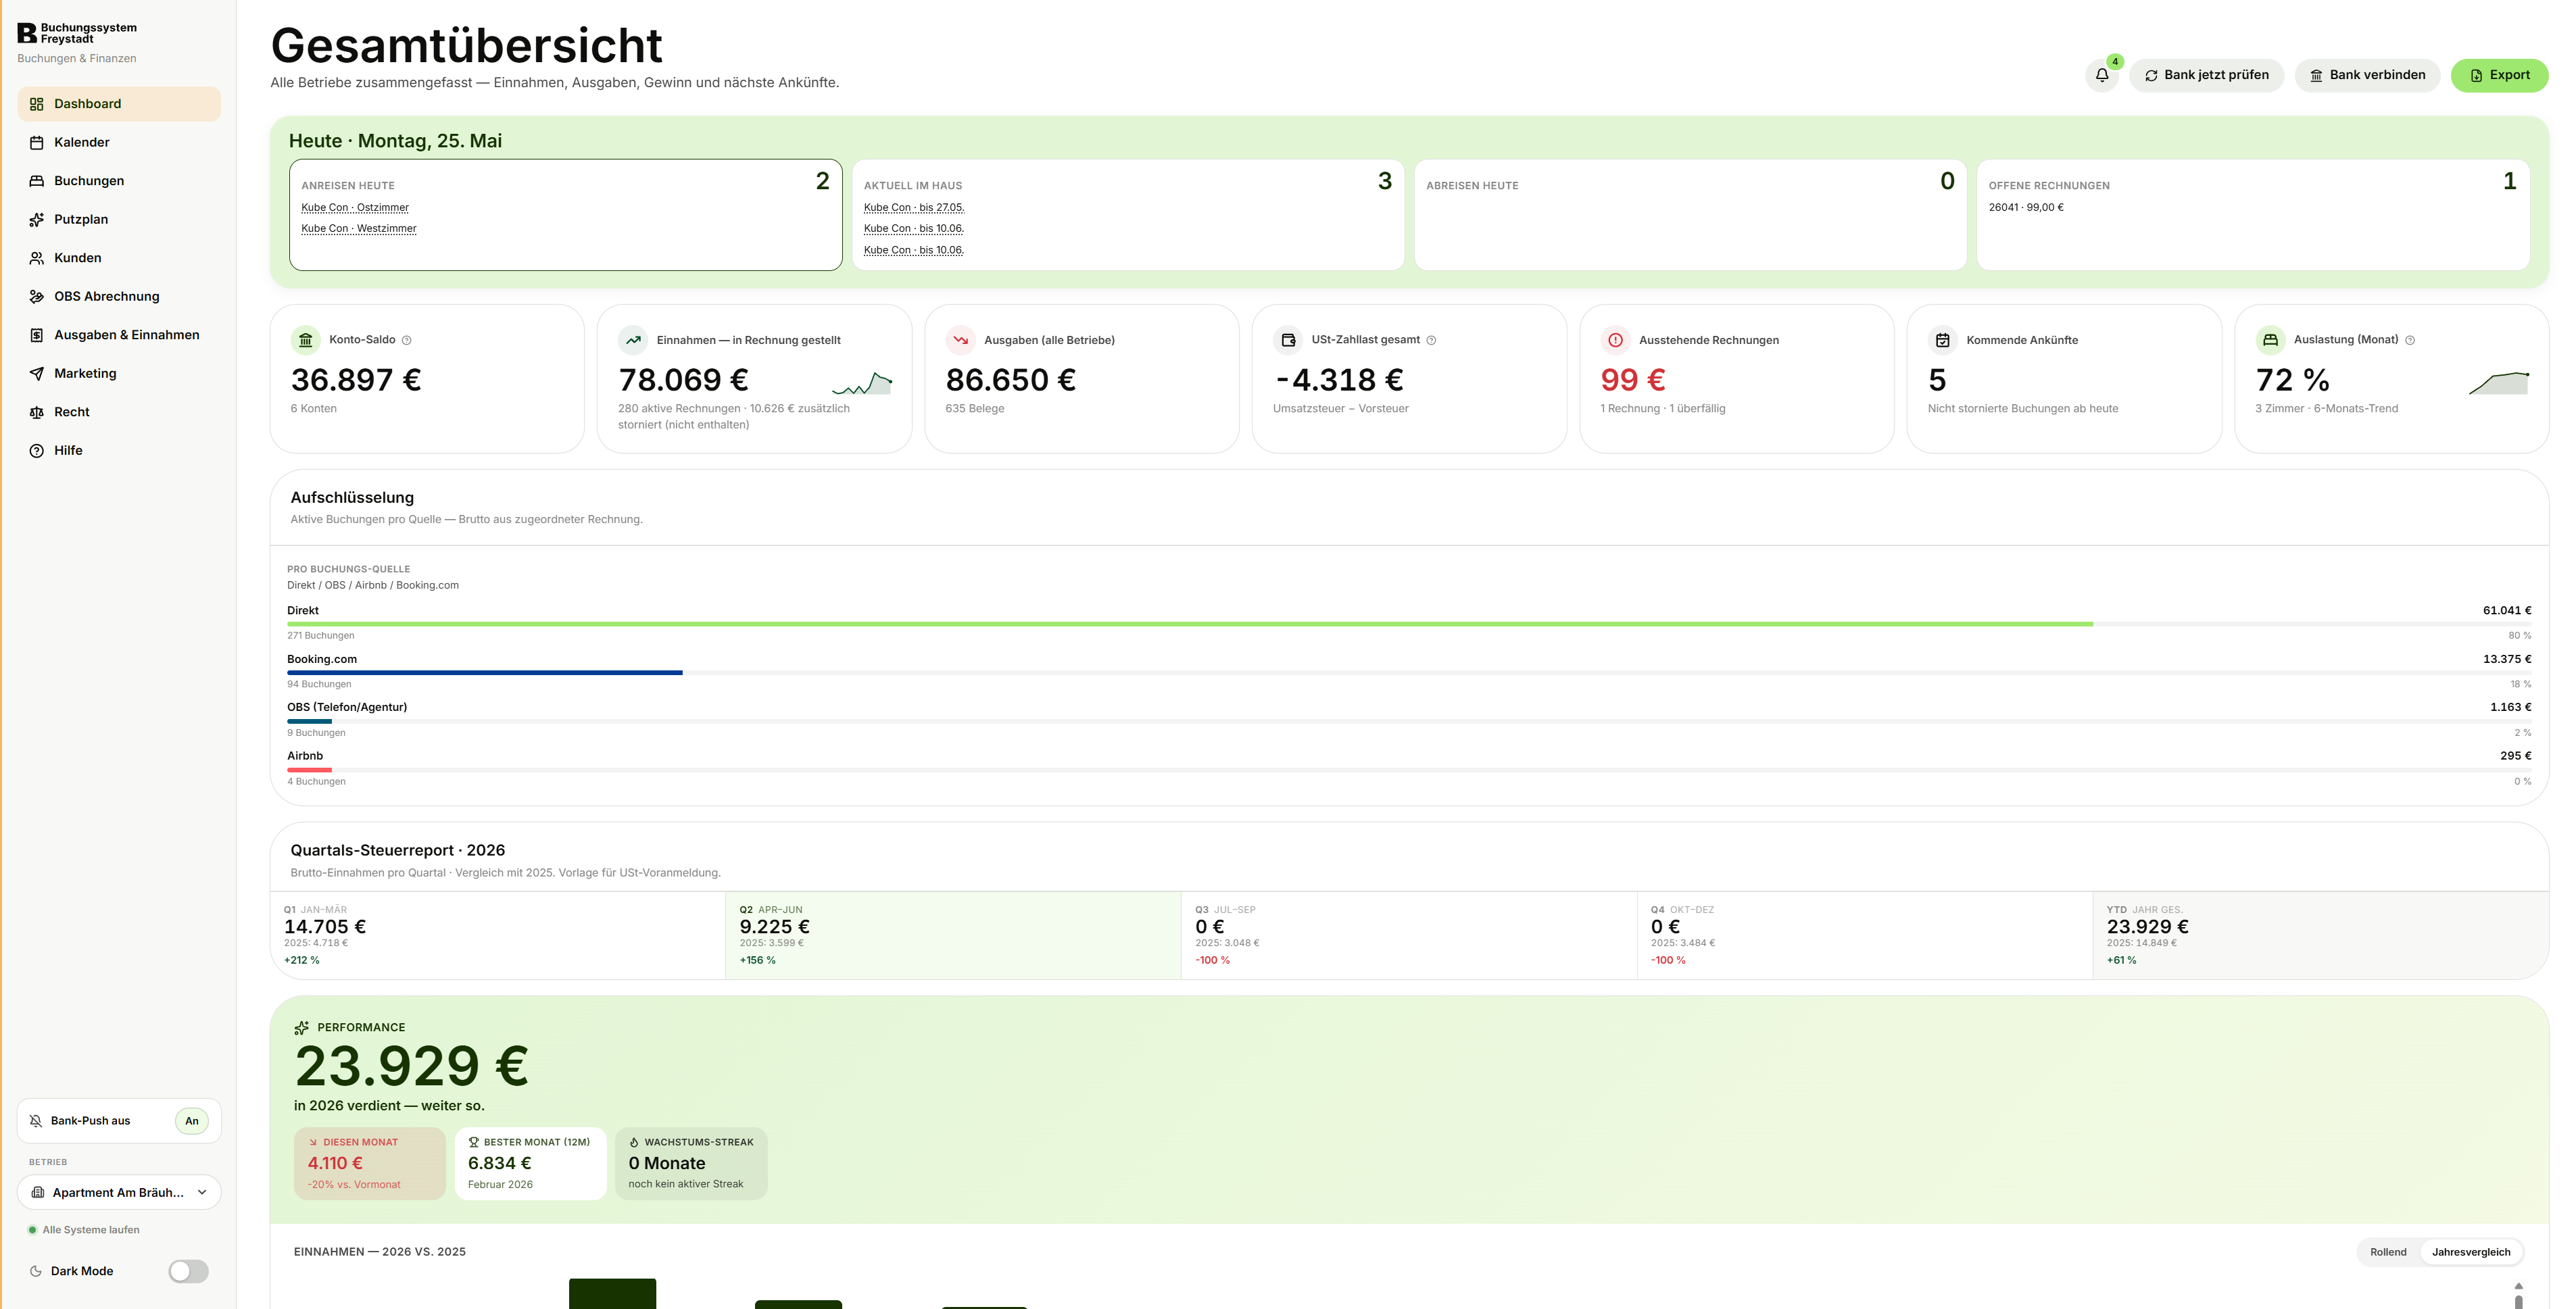This screenshot has height=1309, width=2576.
Task: Select the Jahresvergleich chart view
Action: click(2471, 1252)
